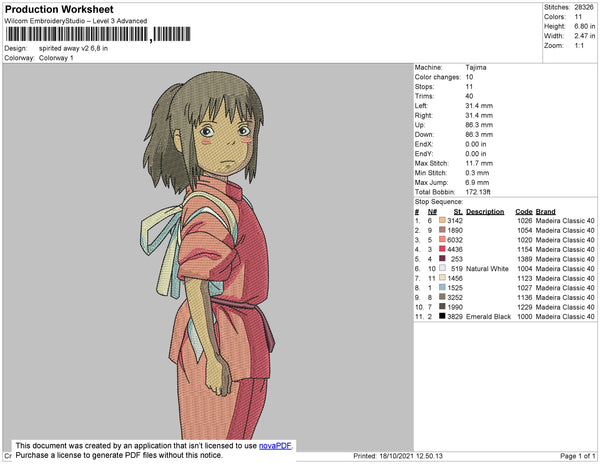This screenshot has width=600, height=464.
Task: Click the Height value '6.80 in'
Action: (x=585, y=26)
